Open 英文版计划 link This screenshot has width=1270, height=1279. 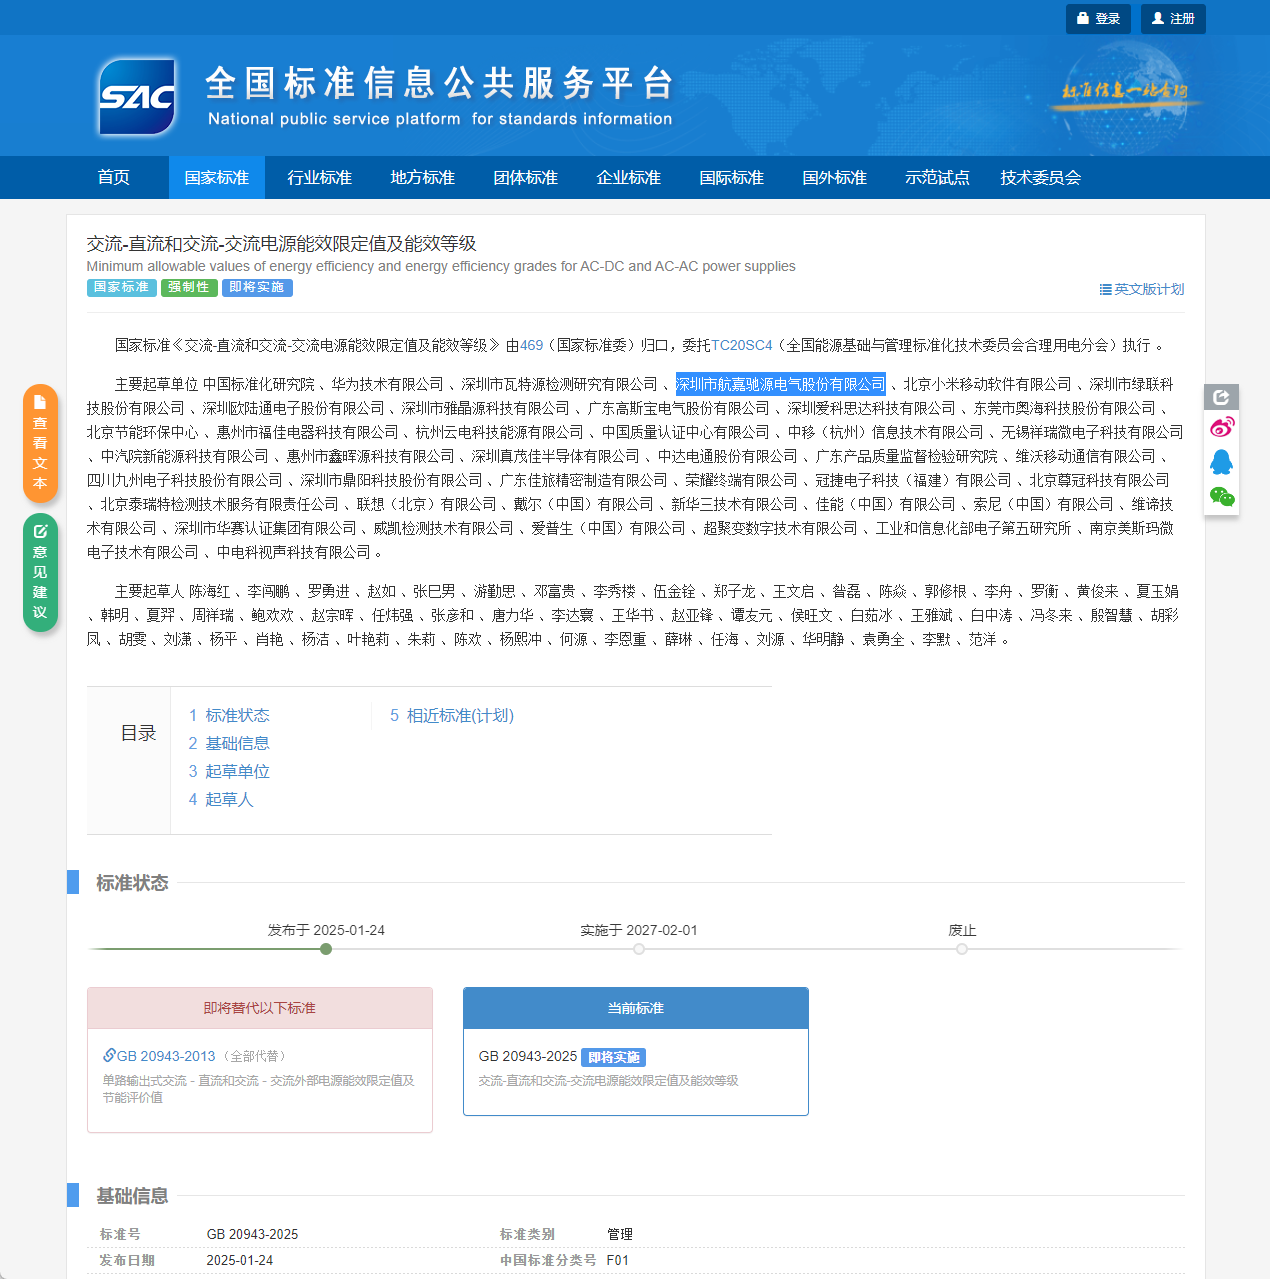tap(1142, 289)
